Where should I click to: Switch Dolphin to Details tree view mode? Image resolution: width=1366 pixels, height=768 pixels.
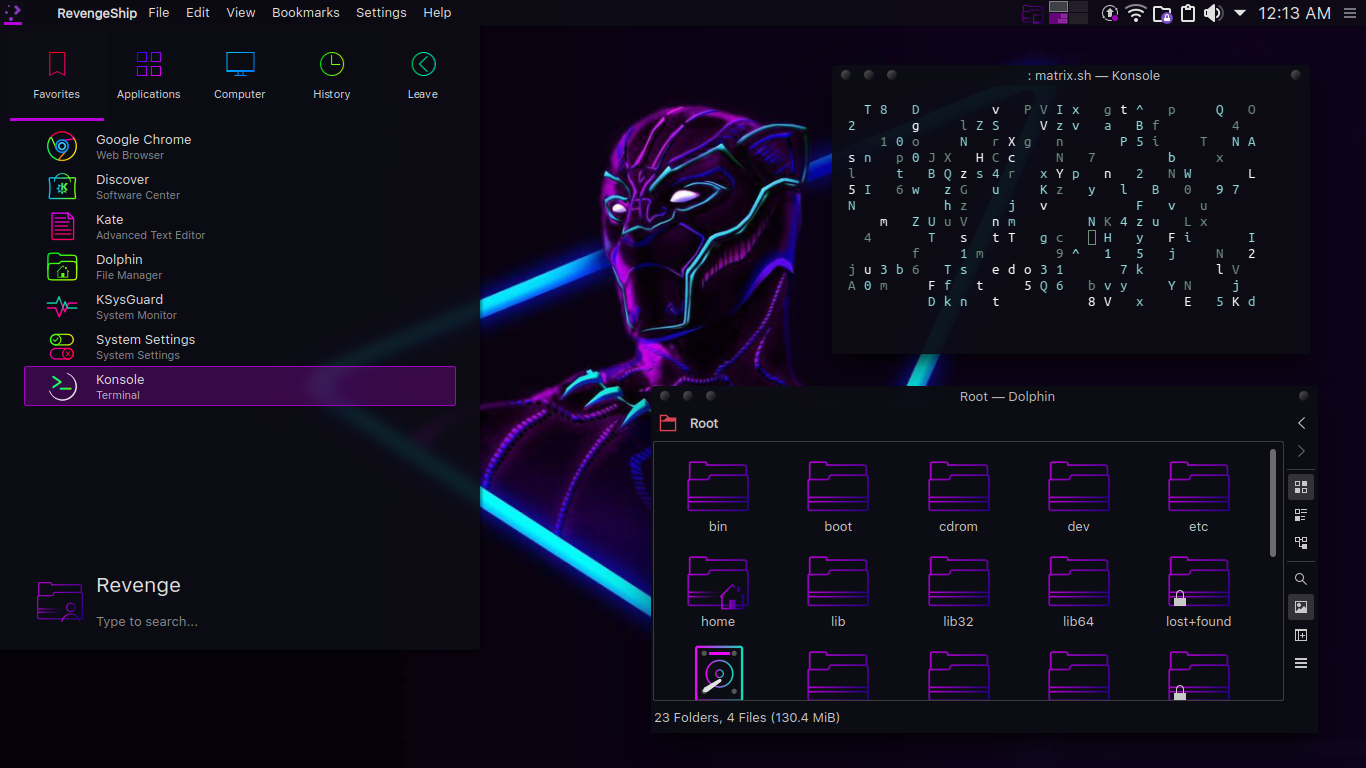coord(1301,543)
